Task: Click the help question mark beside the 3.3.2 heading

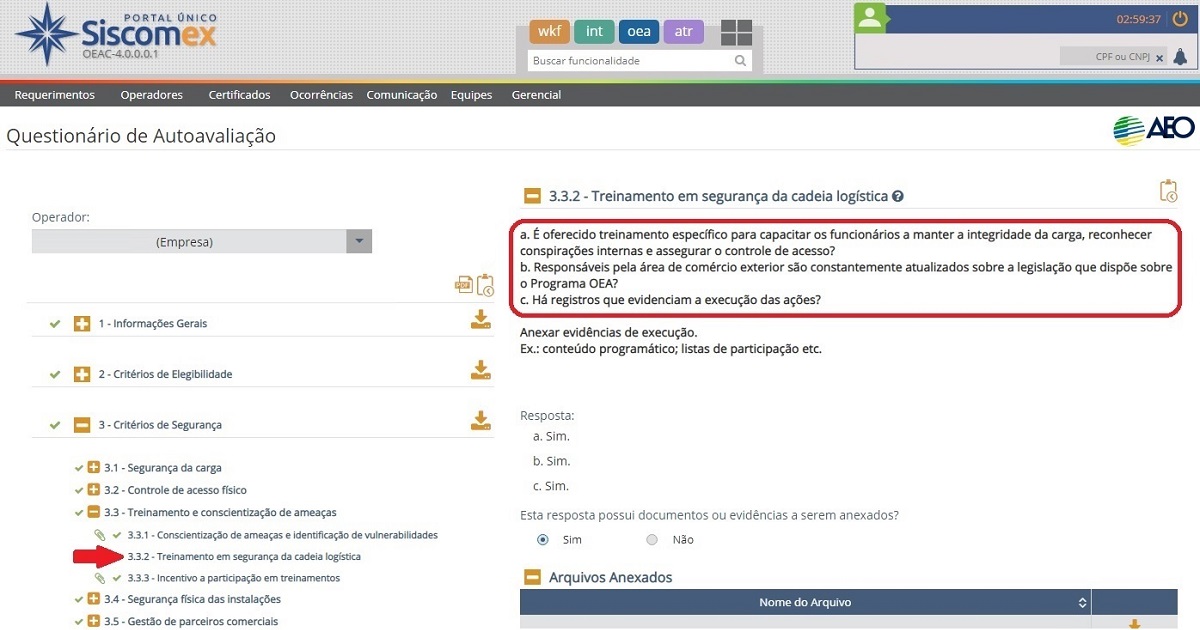Action: [x=897, y=196]
